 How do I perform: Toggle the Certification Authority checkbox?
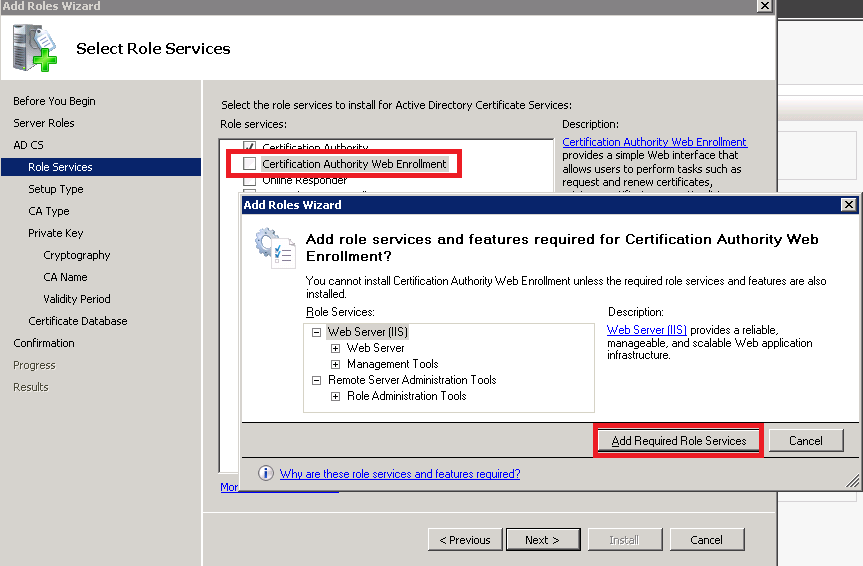click(x=249, y=148)
